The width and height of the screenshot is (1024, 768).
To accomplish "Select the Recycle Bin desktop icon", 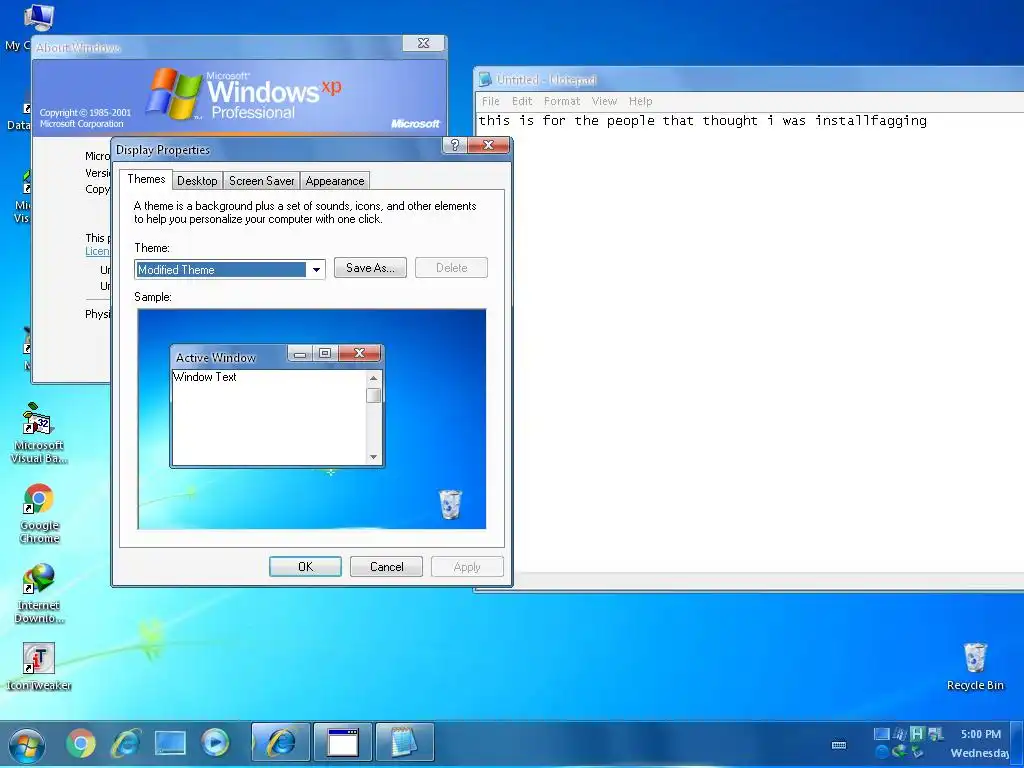I will 975,666.
